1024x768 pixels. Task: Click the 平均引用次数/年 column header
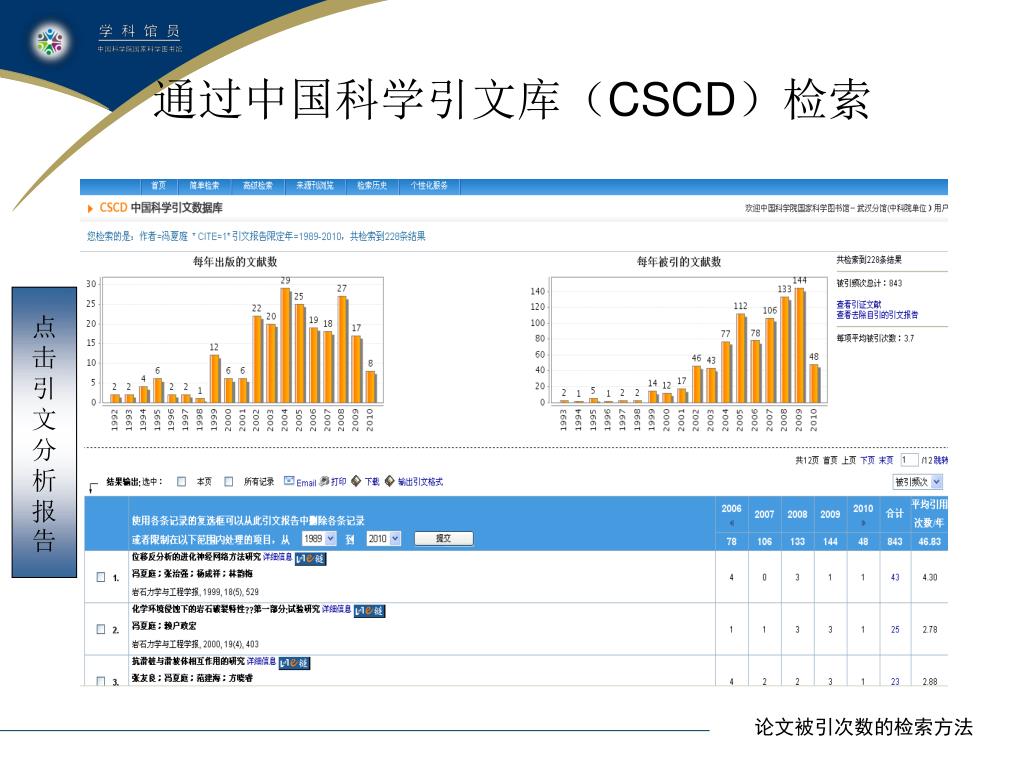point(929,514)
